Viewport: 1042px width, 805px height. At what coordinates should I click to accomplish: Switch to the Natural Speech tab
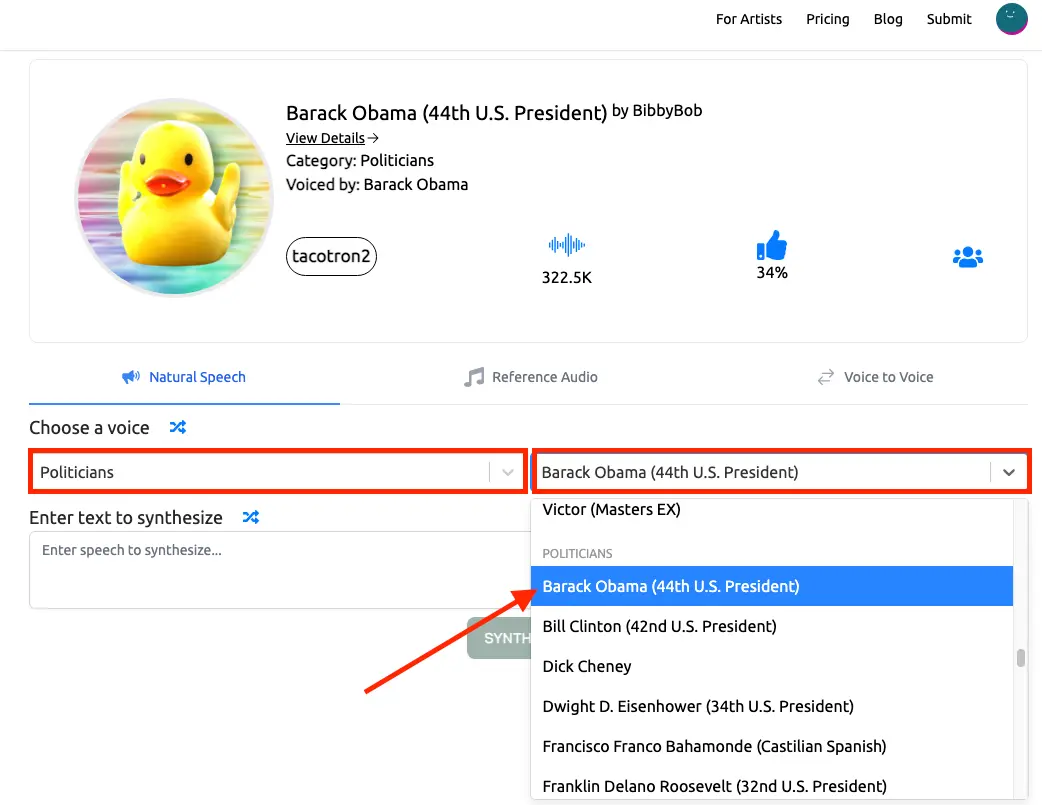pos(184,377)
